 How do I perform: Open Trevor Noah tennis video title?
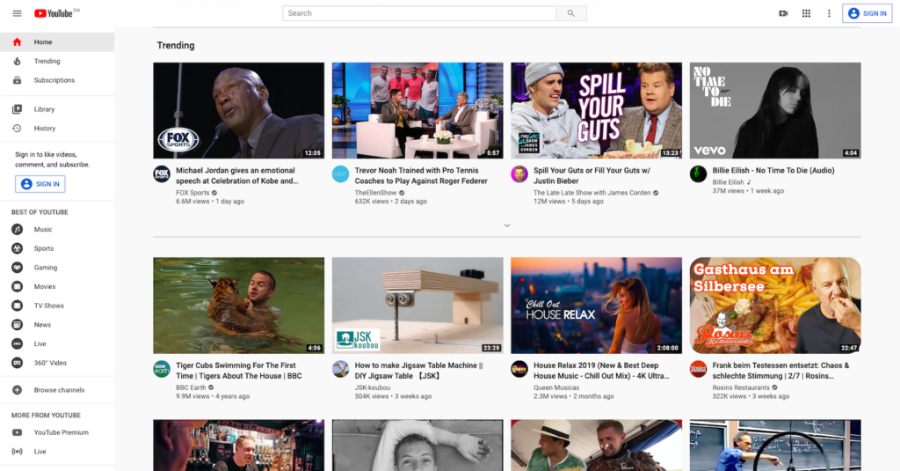(421, 176)
